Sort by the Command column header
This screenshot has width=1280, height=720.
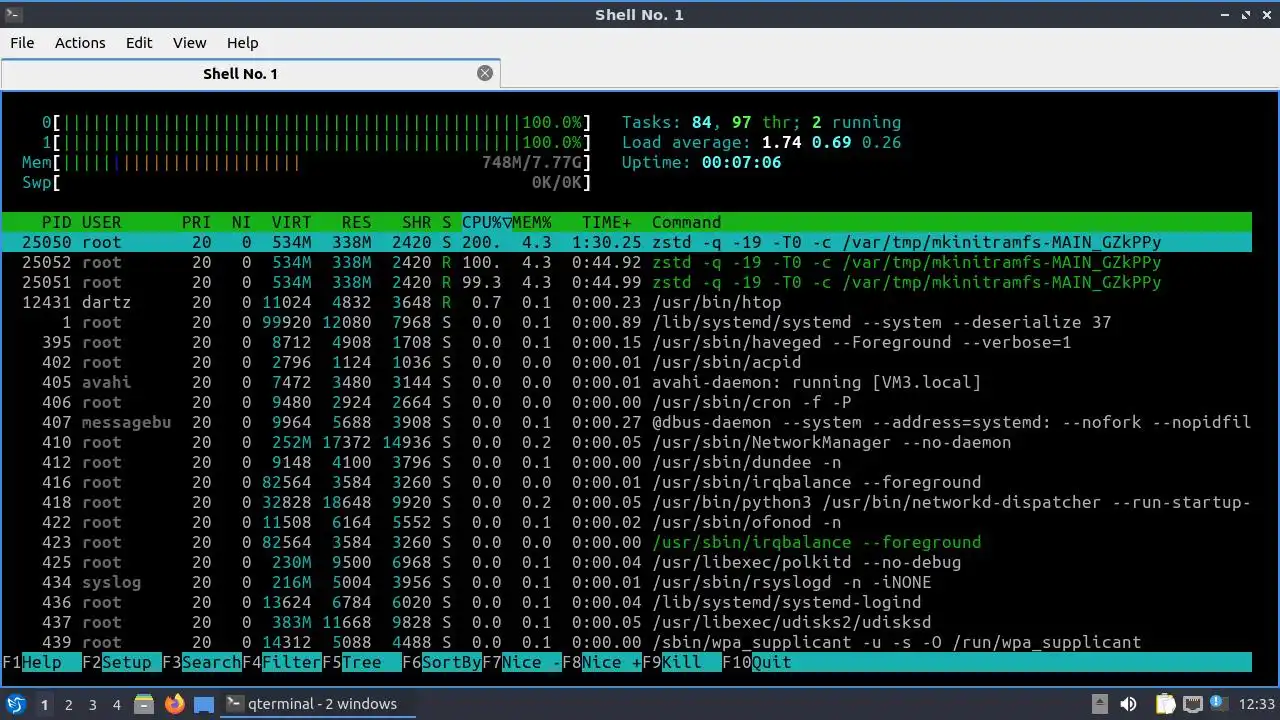[x=687, y=222]
